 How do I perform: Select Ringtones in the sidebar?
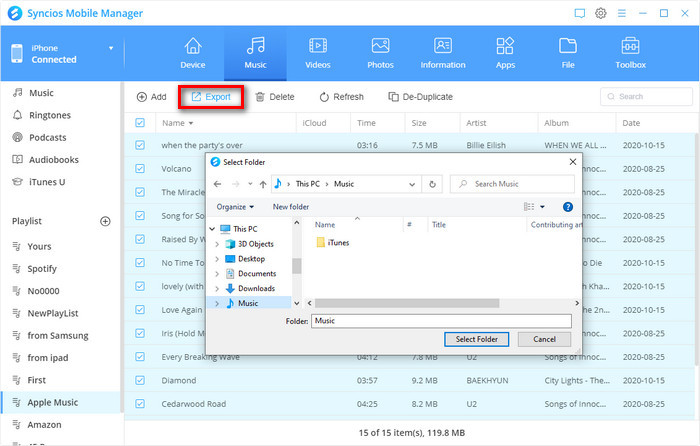(49, 115)
